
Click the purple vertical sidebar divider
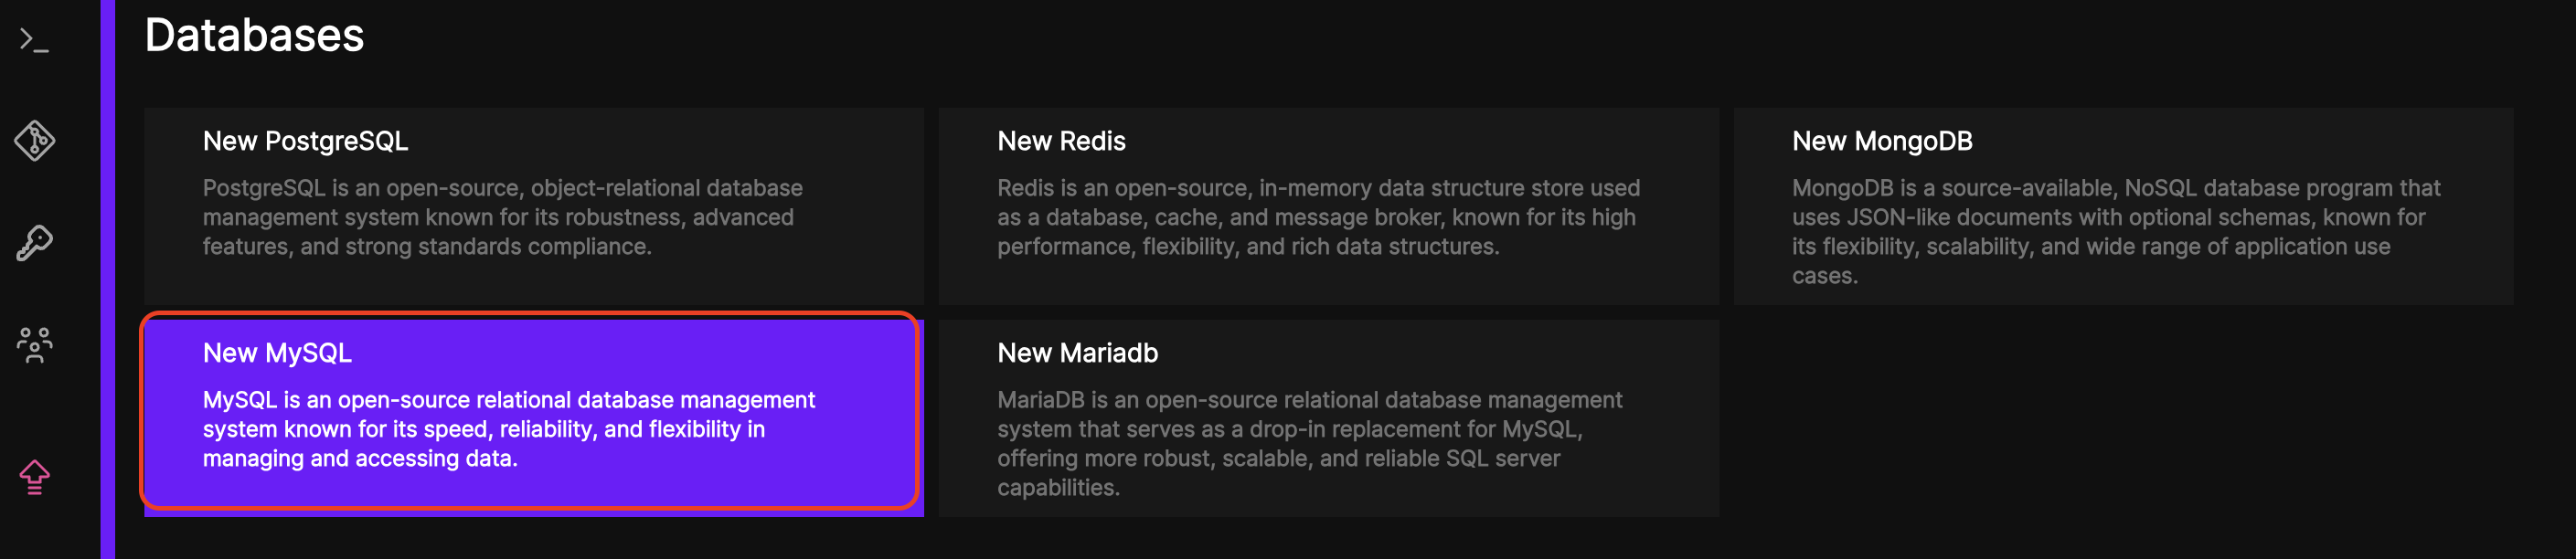click(108, 280)
